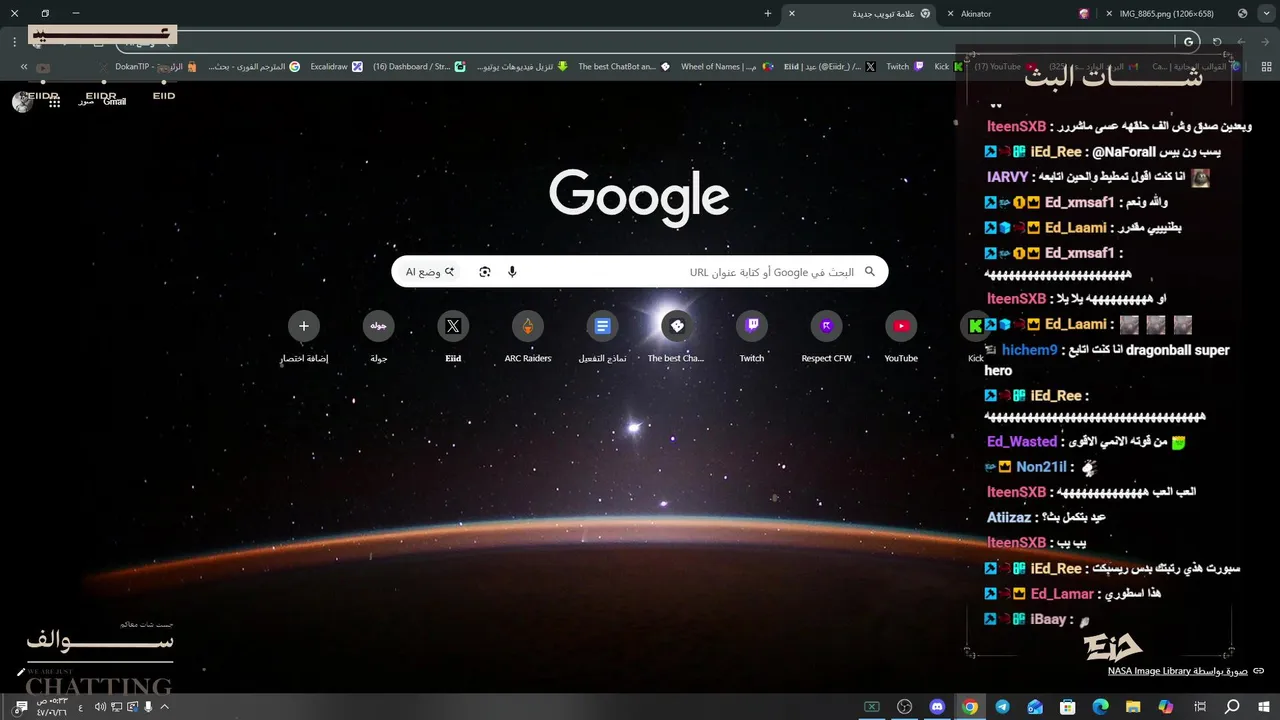
Task: Open the Respect CFW shortcut tile
Action: (x=826, y=337)
